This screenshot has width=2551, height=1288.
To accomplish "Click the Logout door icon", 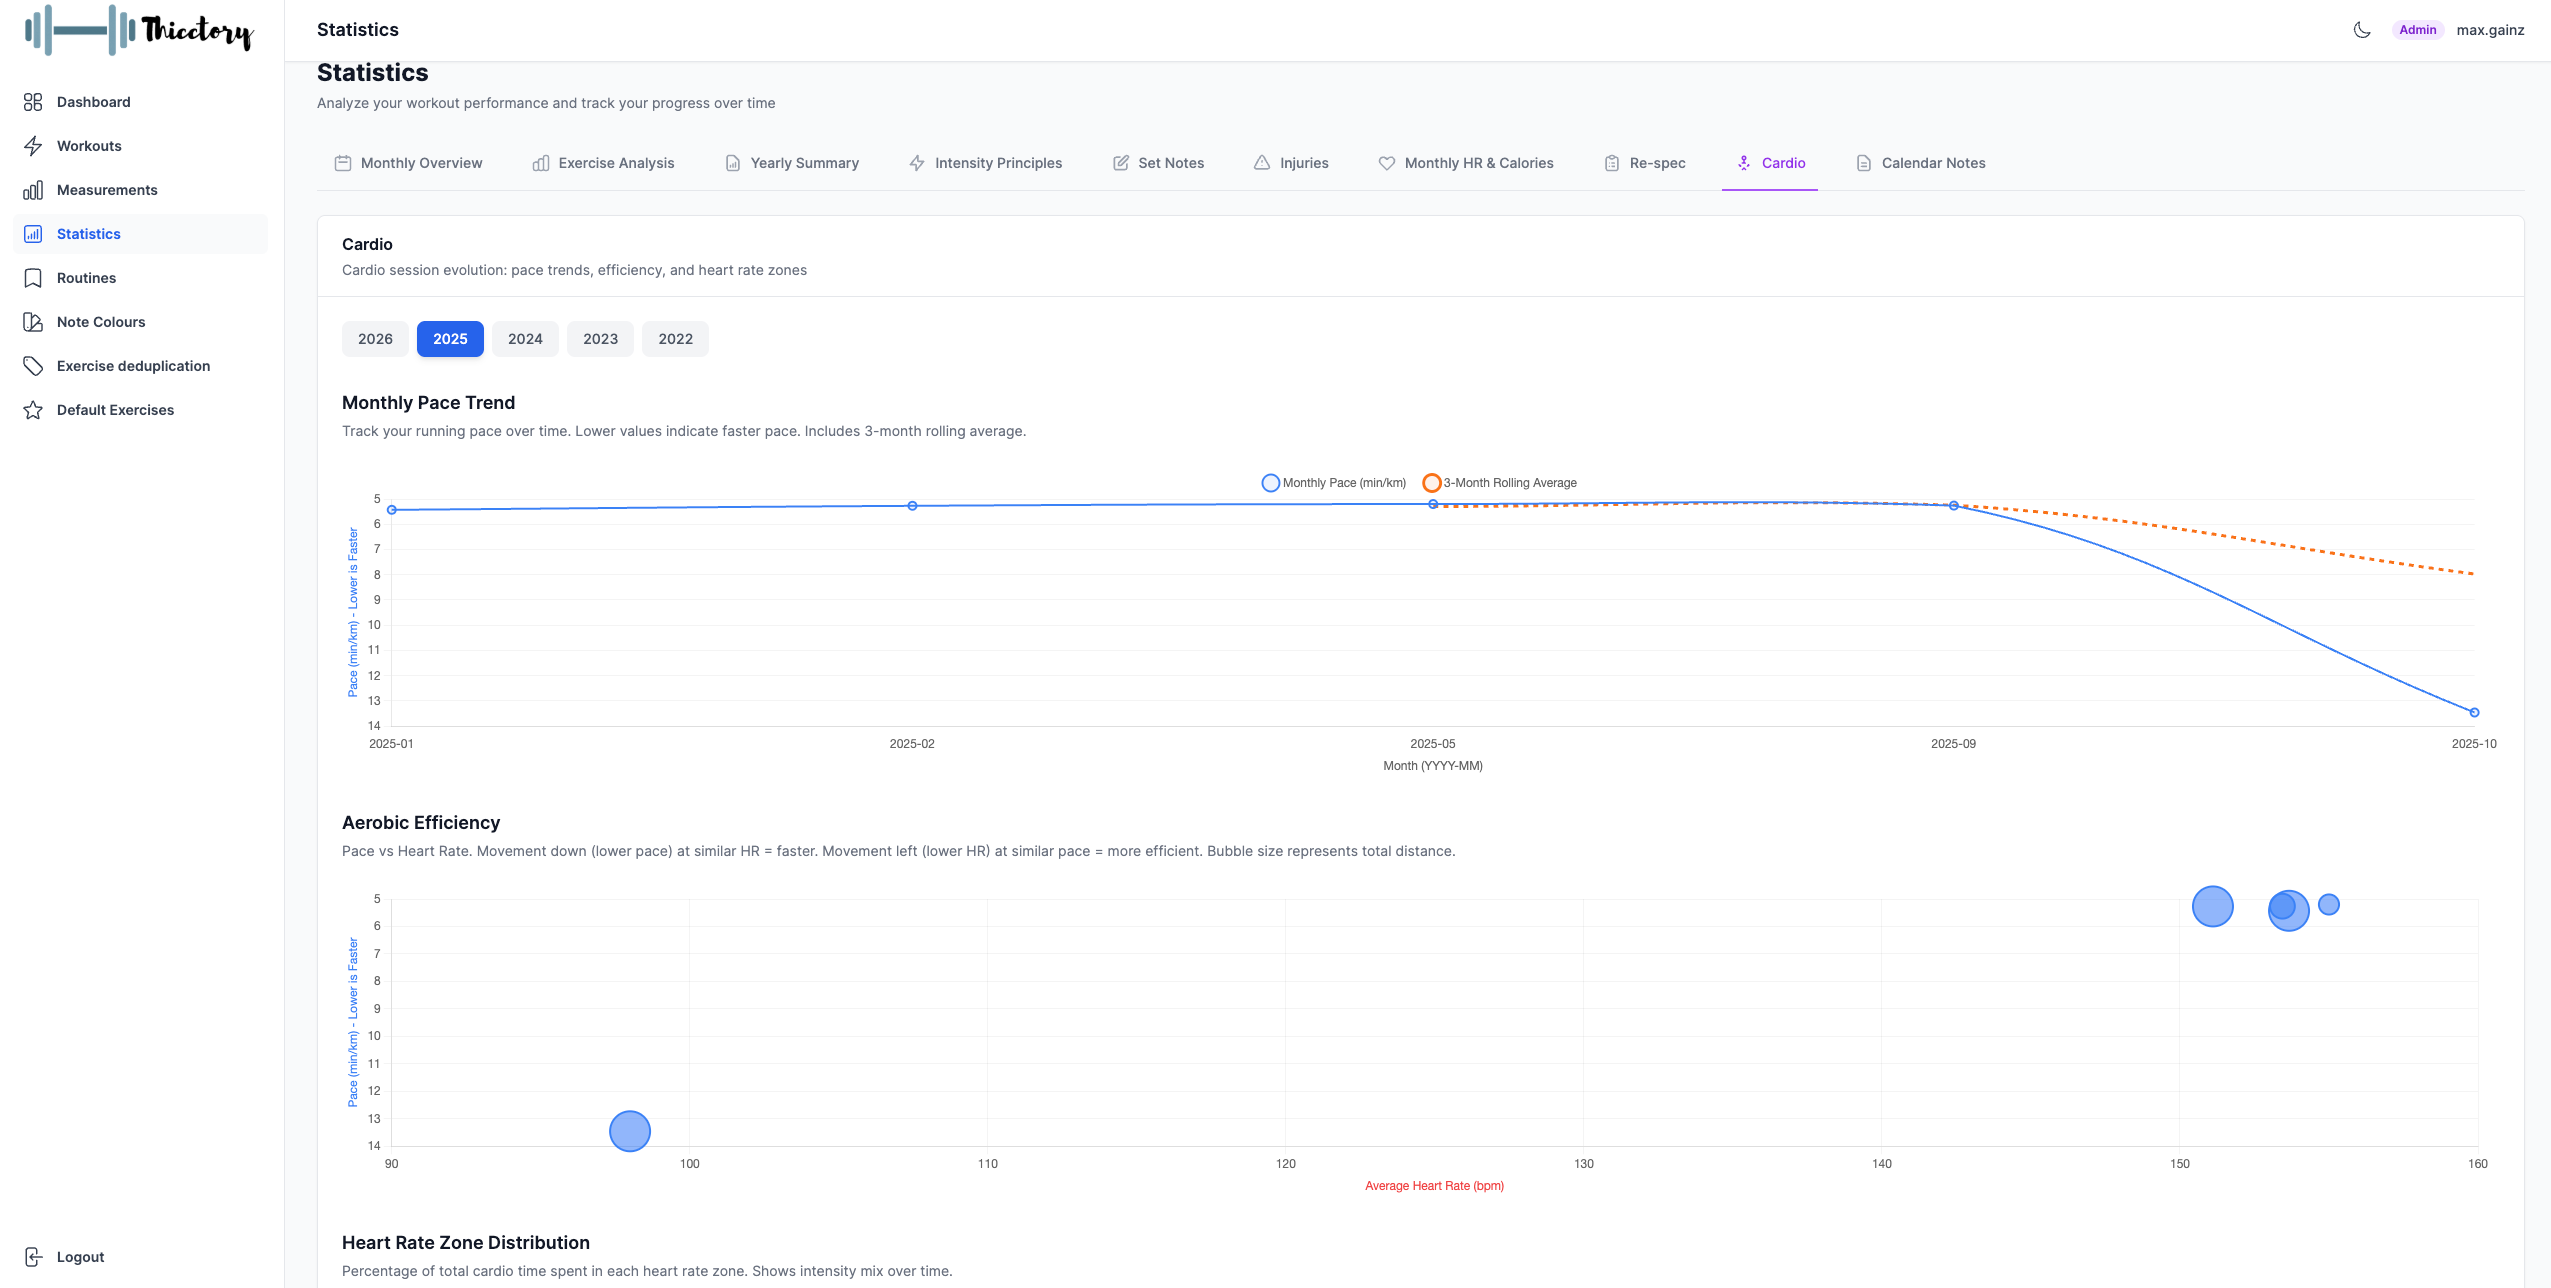I will click(33, 1257).
